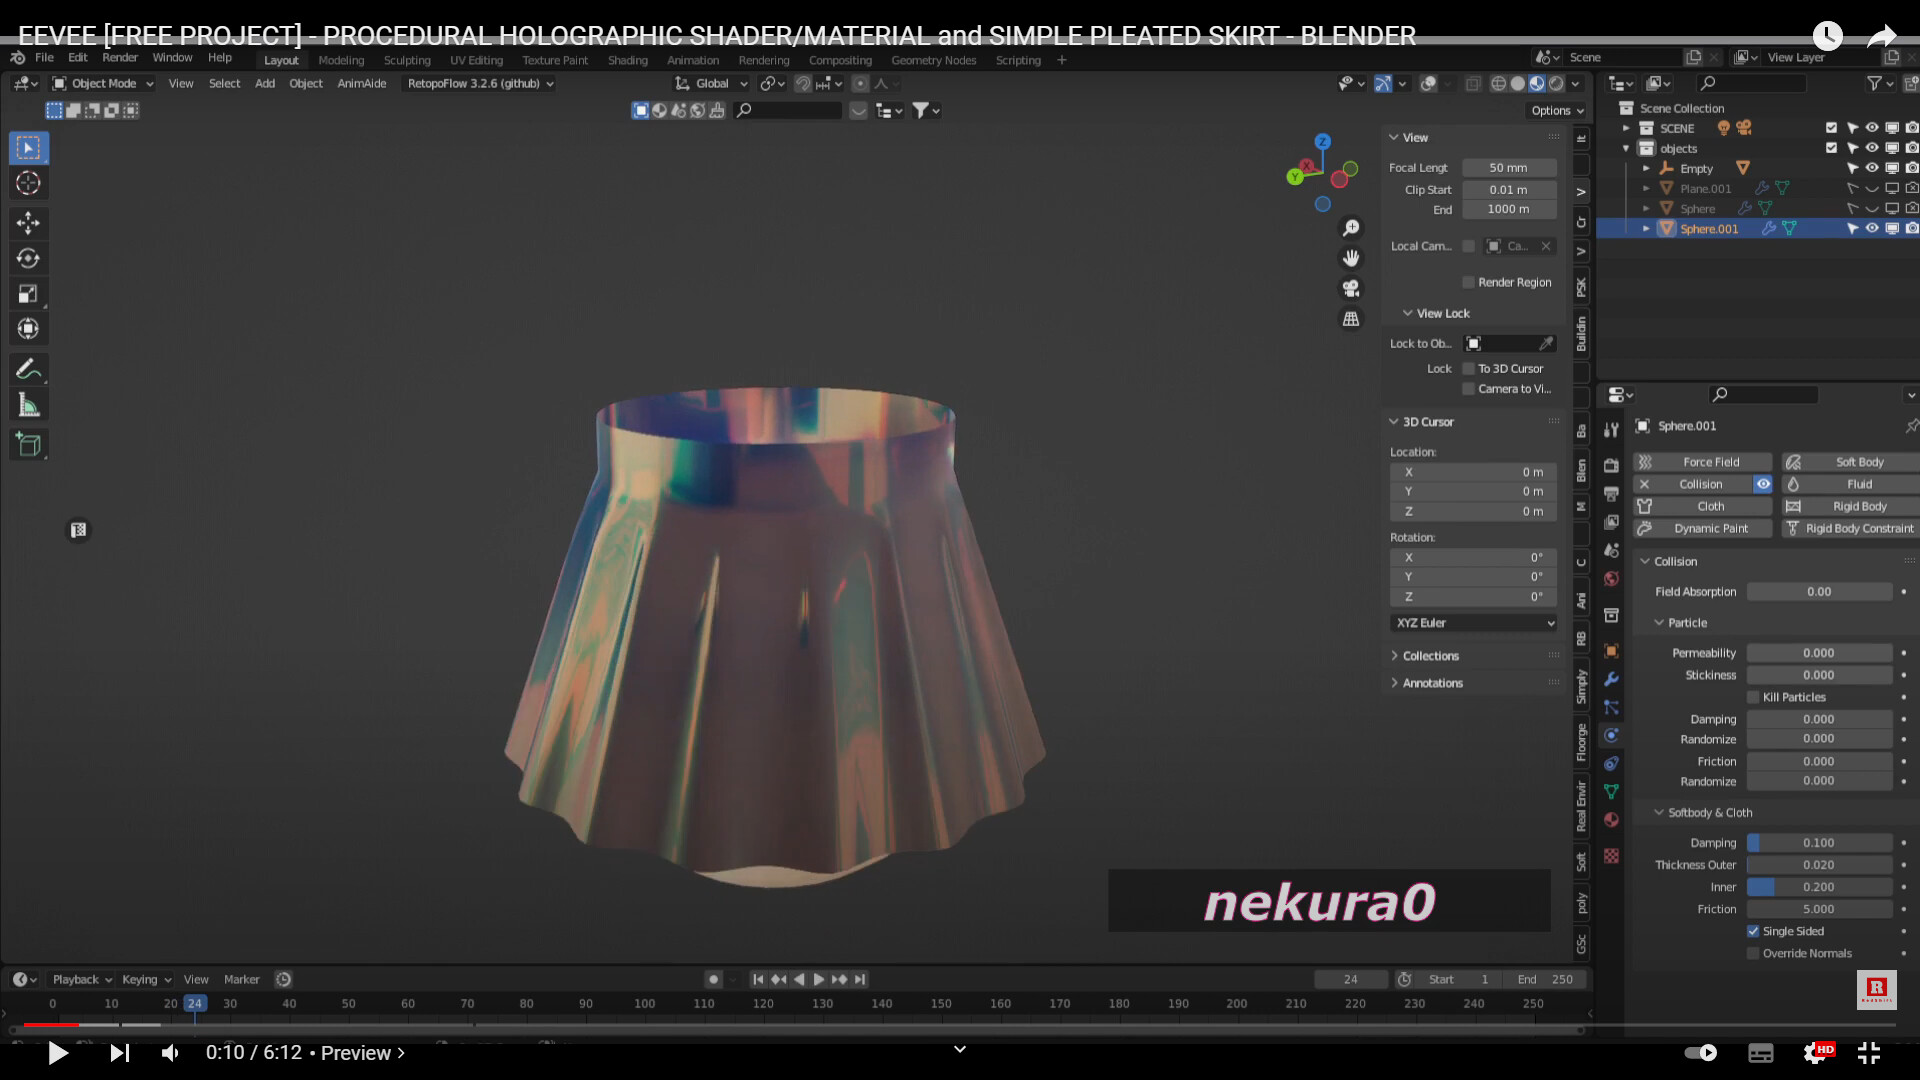Toggle snapping with the magnet icon
This screenshot has width=1920, height=1080.
pos(803,84)
